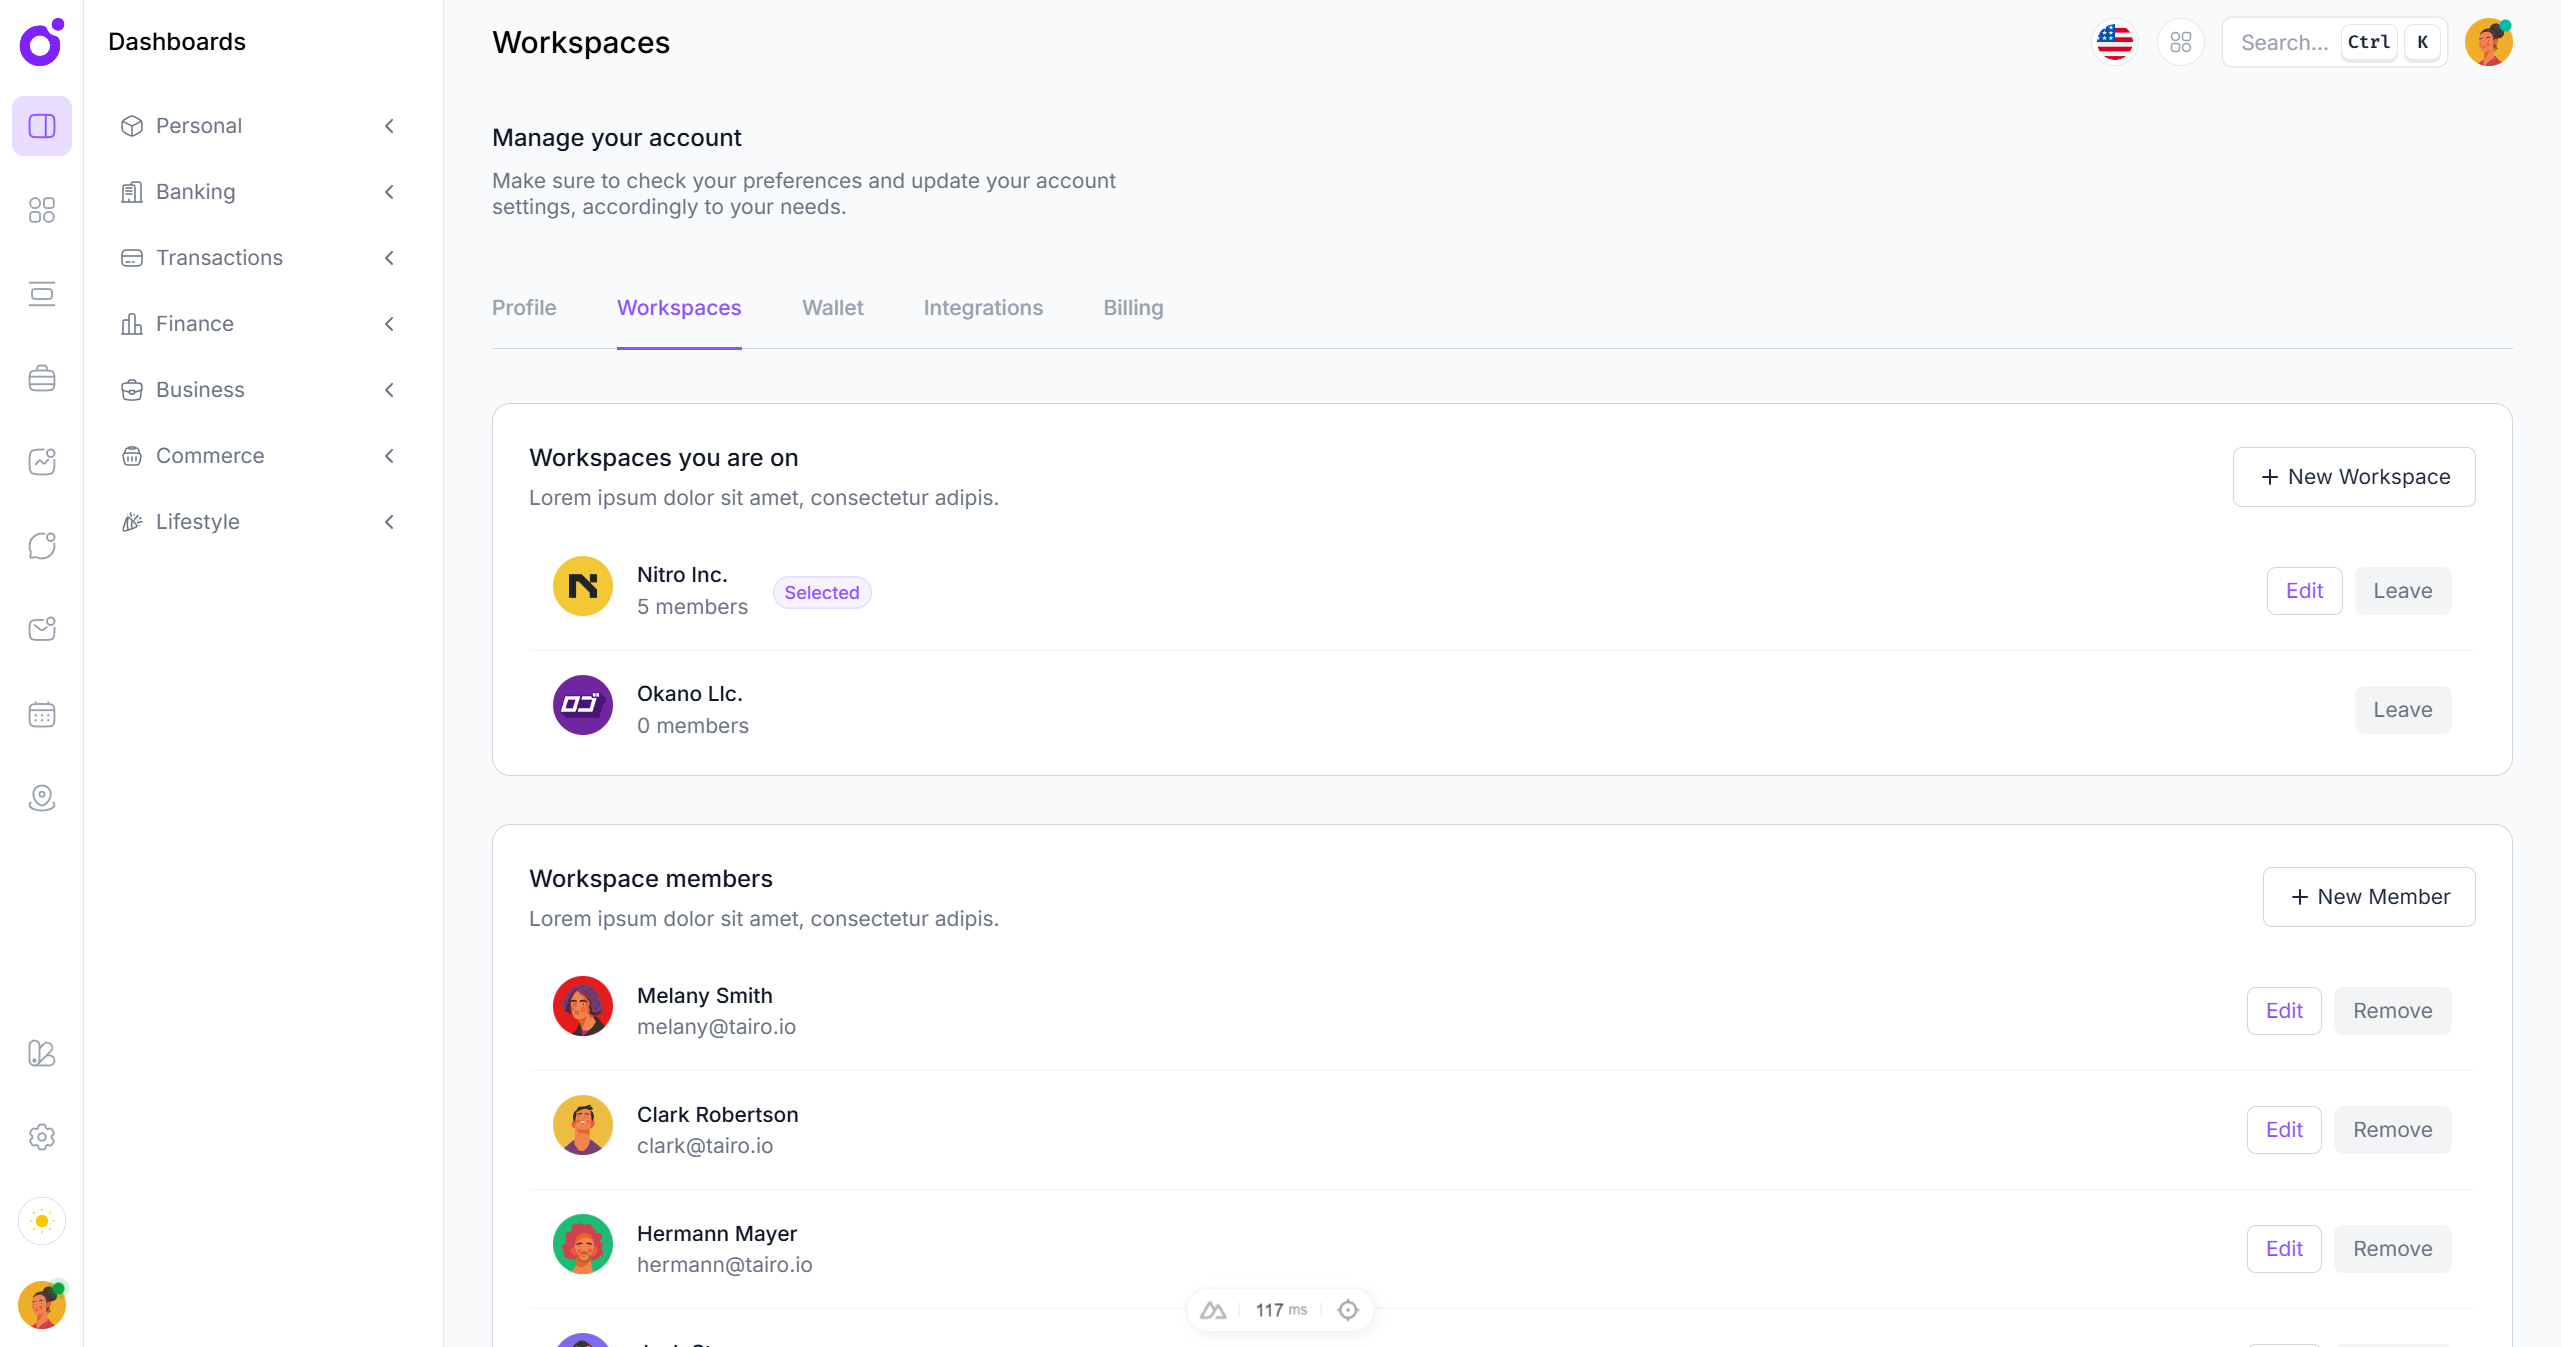Toggle light/dark theme with the sun icon
The image size is (2561, 1347).
(42, 1221)
